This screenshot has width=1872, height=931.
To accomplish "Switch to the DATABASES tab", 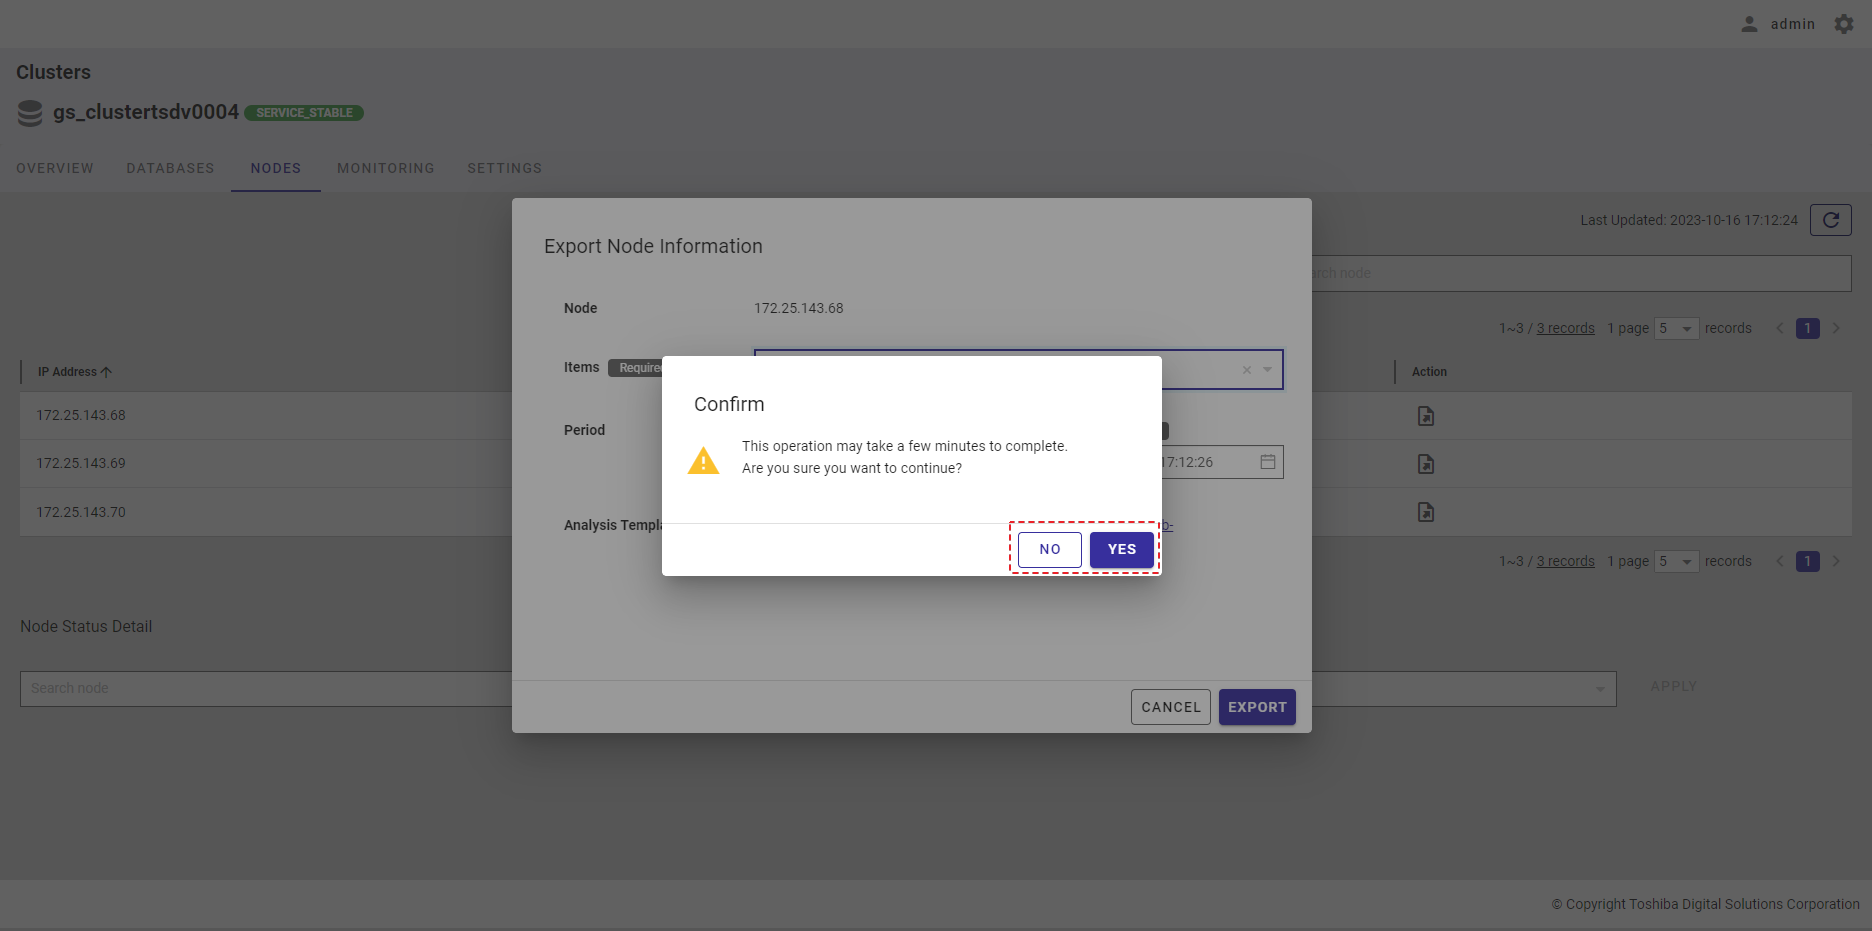I will [170, 168].
